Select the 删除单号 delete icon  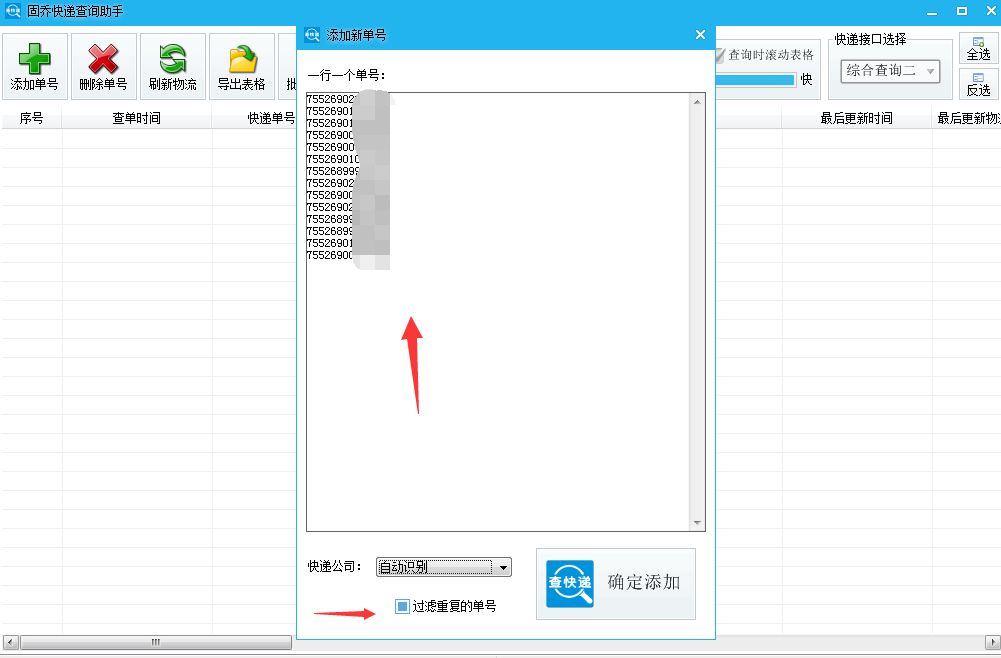102,58
